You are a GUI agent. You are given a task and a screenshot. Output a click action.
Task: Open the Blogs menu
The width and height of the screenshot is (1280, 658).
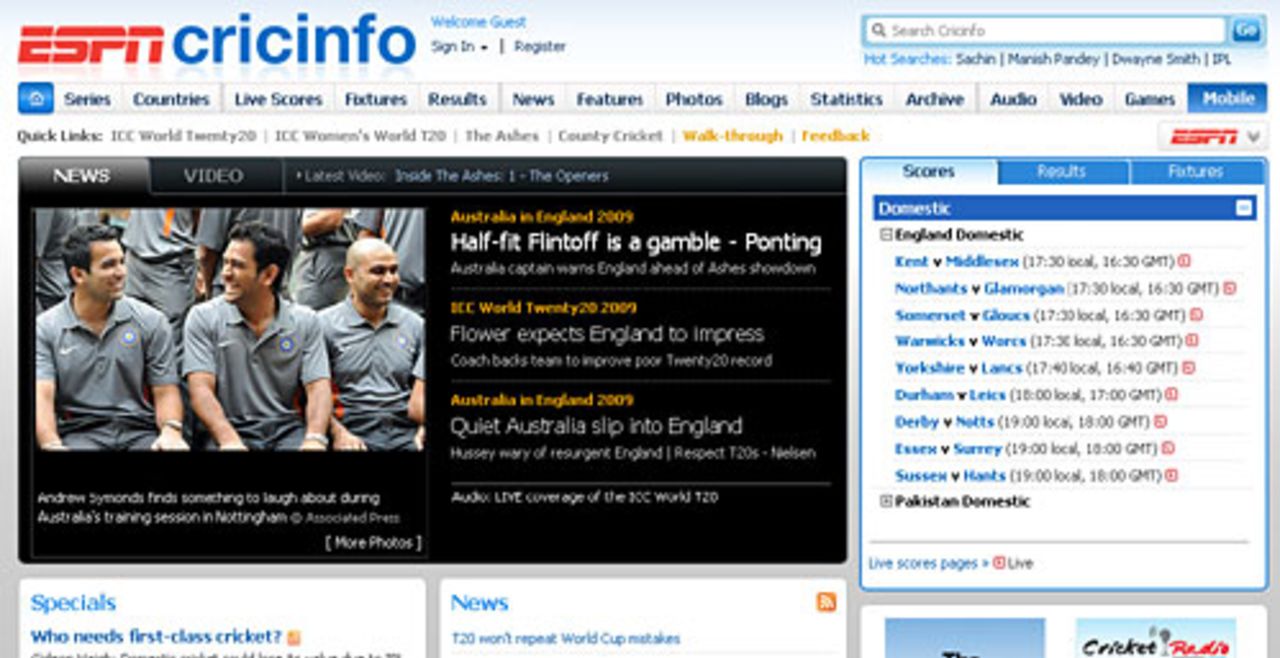[766, 99]
